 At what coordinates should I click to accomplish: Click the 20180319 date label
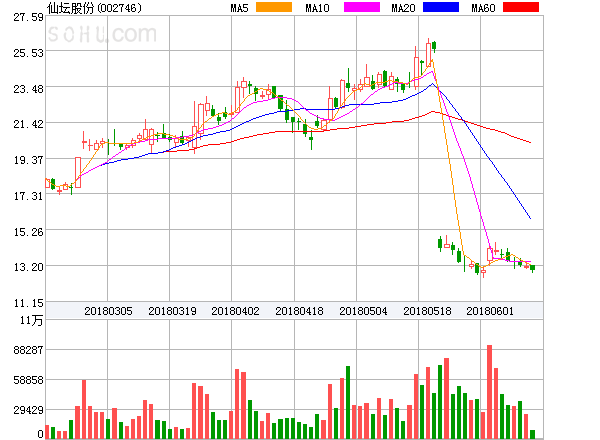pyautogui.click(x=172, y=311)
